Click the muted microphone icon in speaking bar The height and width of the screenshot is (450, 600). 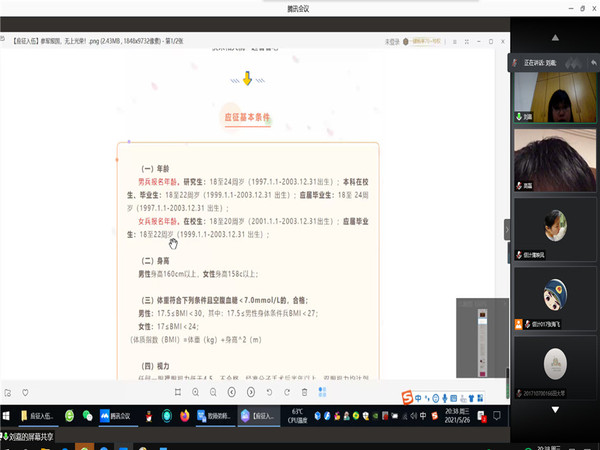pyautogui.click(x=515, y=62)
